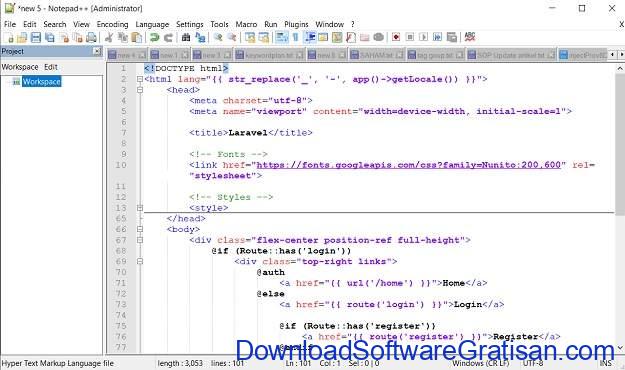Save recorded macro toolbar icon
Viewport: 625px width, 370px height.
[x=452, y=37]
